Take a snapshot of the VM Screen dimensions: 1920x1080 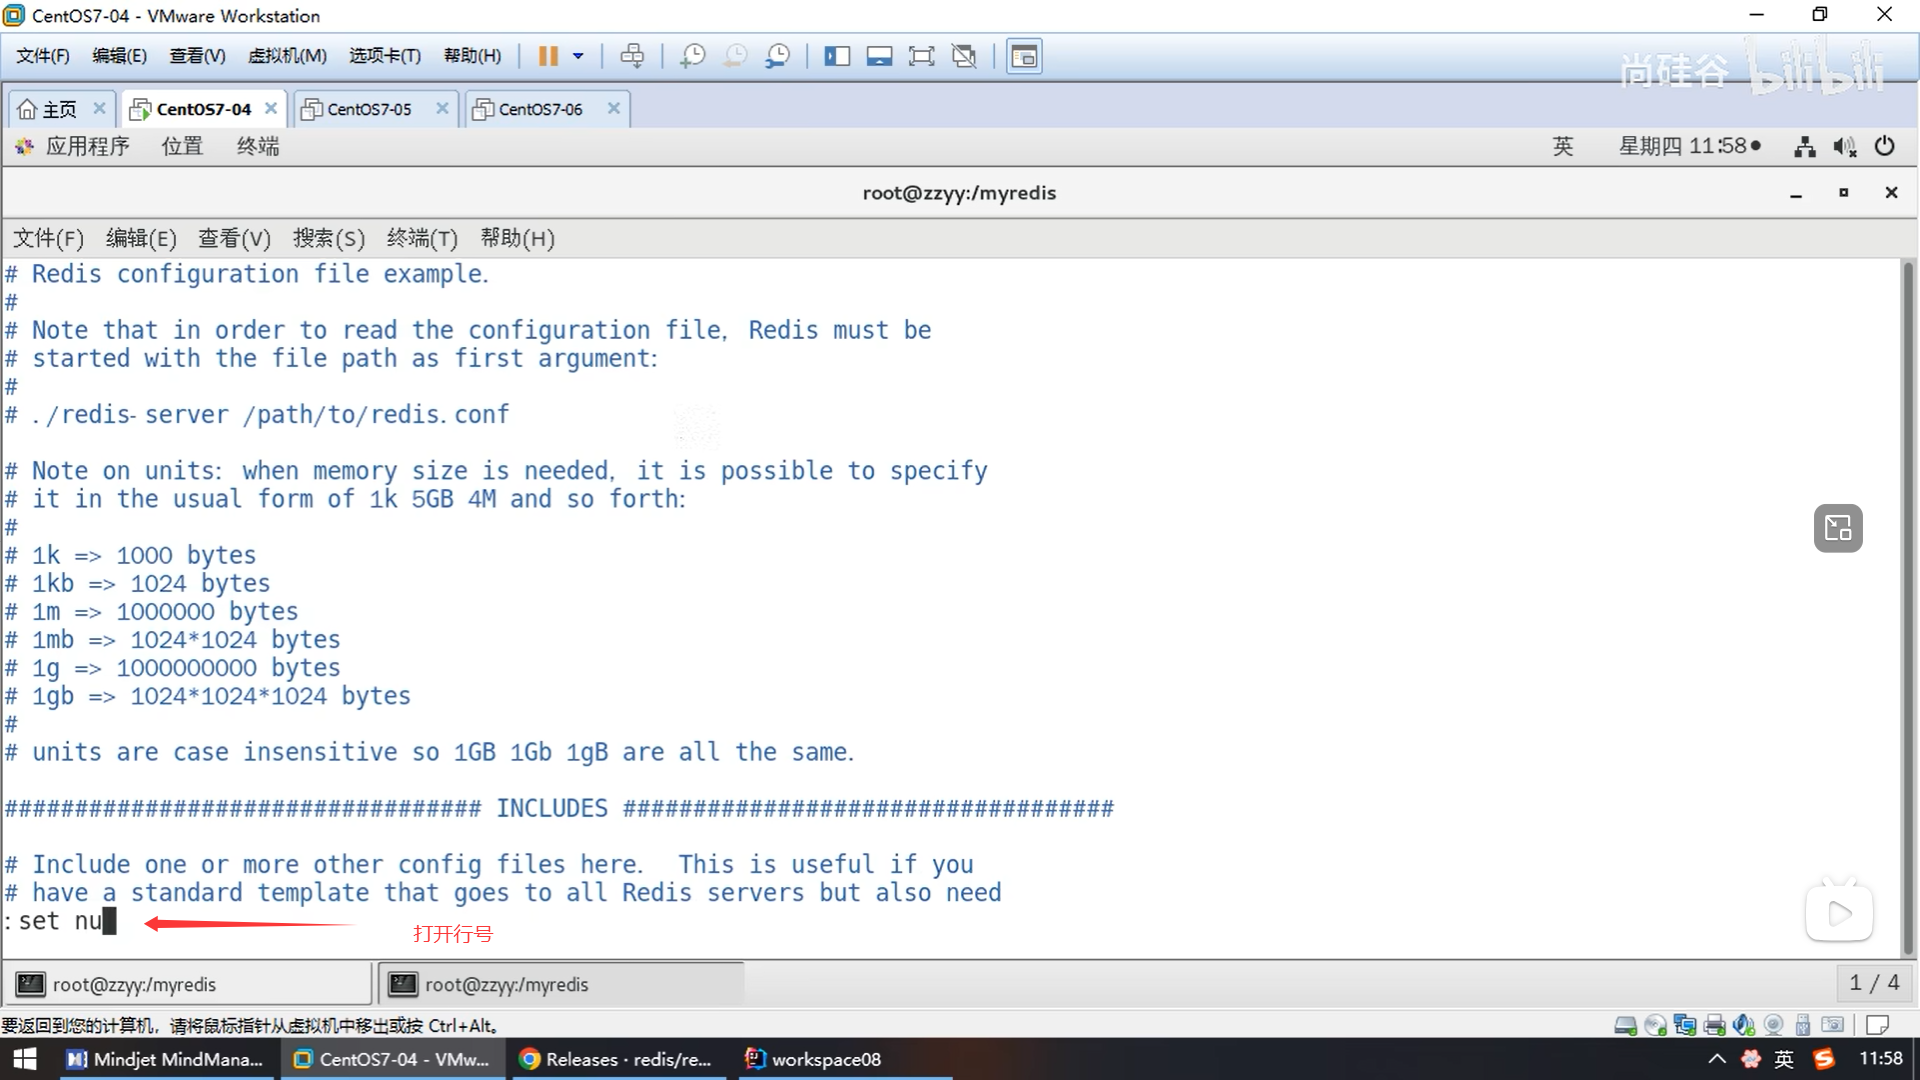pos(692,56)
